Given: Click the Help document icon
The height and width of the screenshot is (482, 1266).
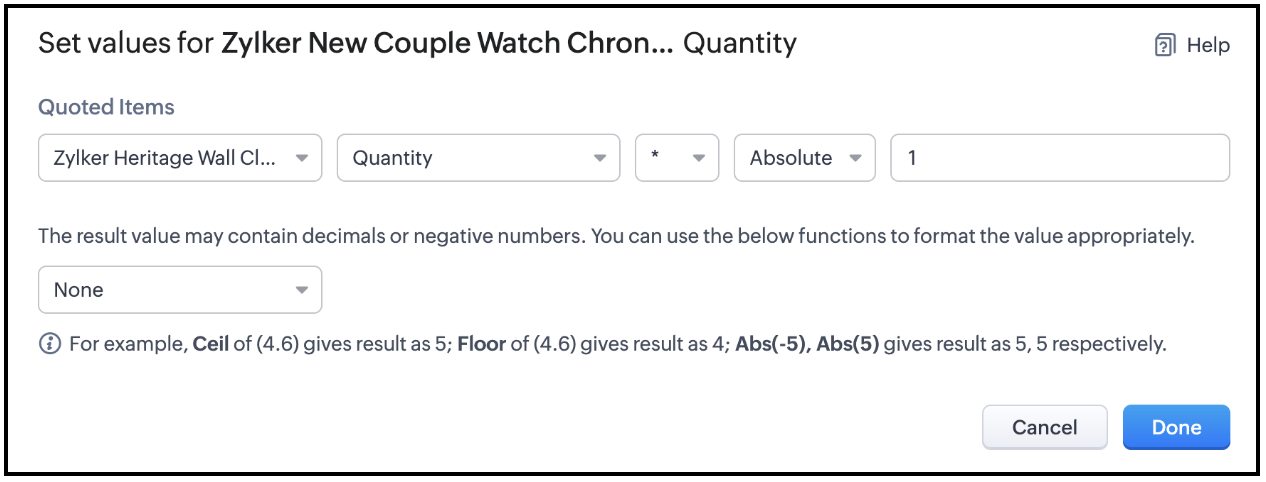Looking at the screenshot, I should click(x=1164, y=45).
